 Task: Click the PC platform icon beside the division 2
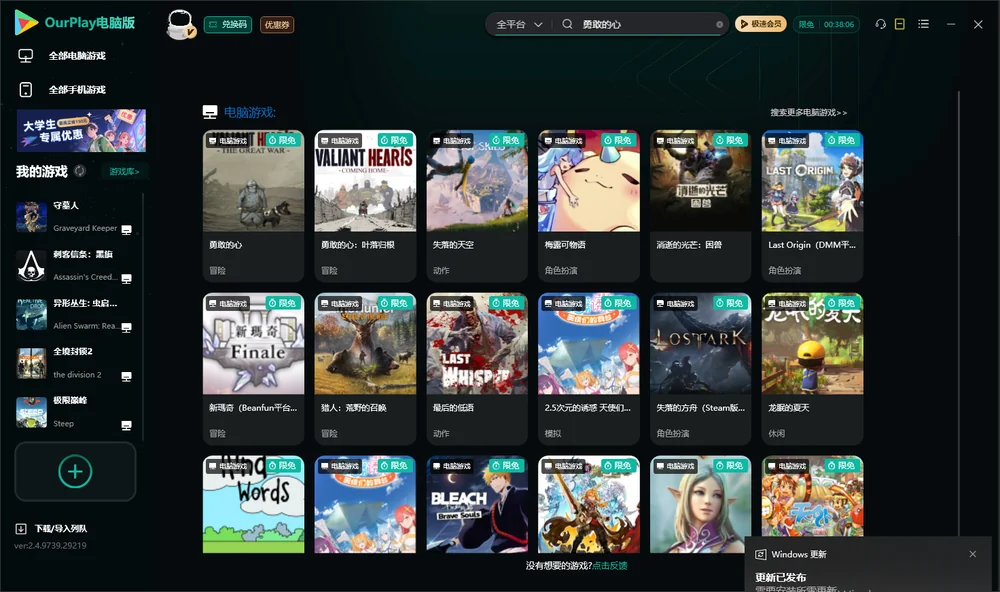pos(126,376)
